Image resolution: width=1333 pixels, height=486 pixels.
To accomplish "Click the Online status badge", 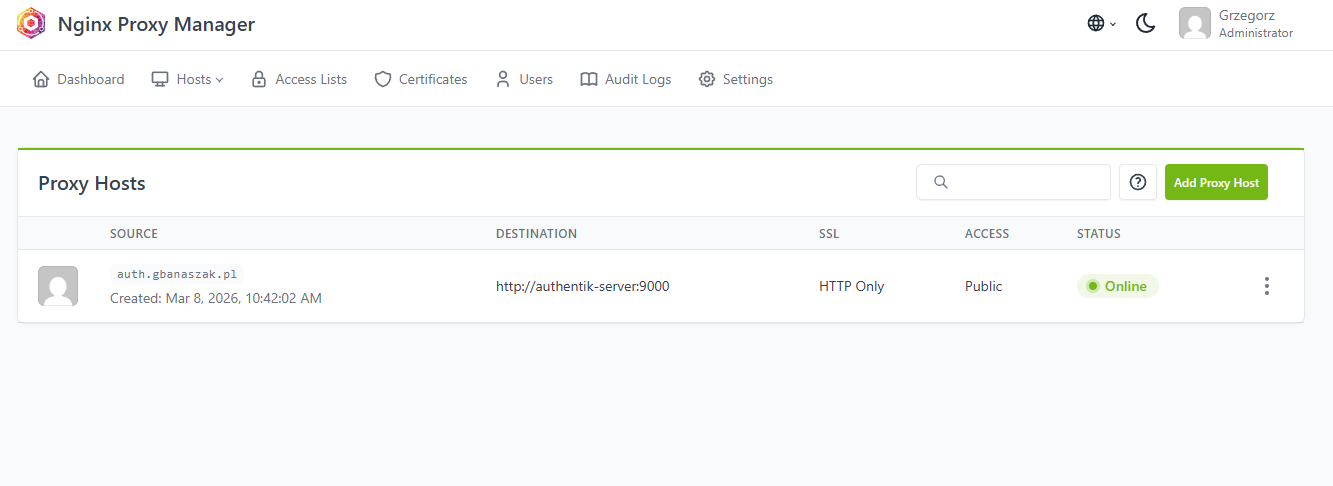I will [1117, 286].
